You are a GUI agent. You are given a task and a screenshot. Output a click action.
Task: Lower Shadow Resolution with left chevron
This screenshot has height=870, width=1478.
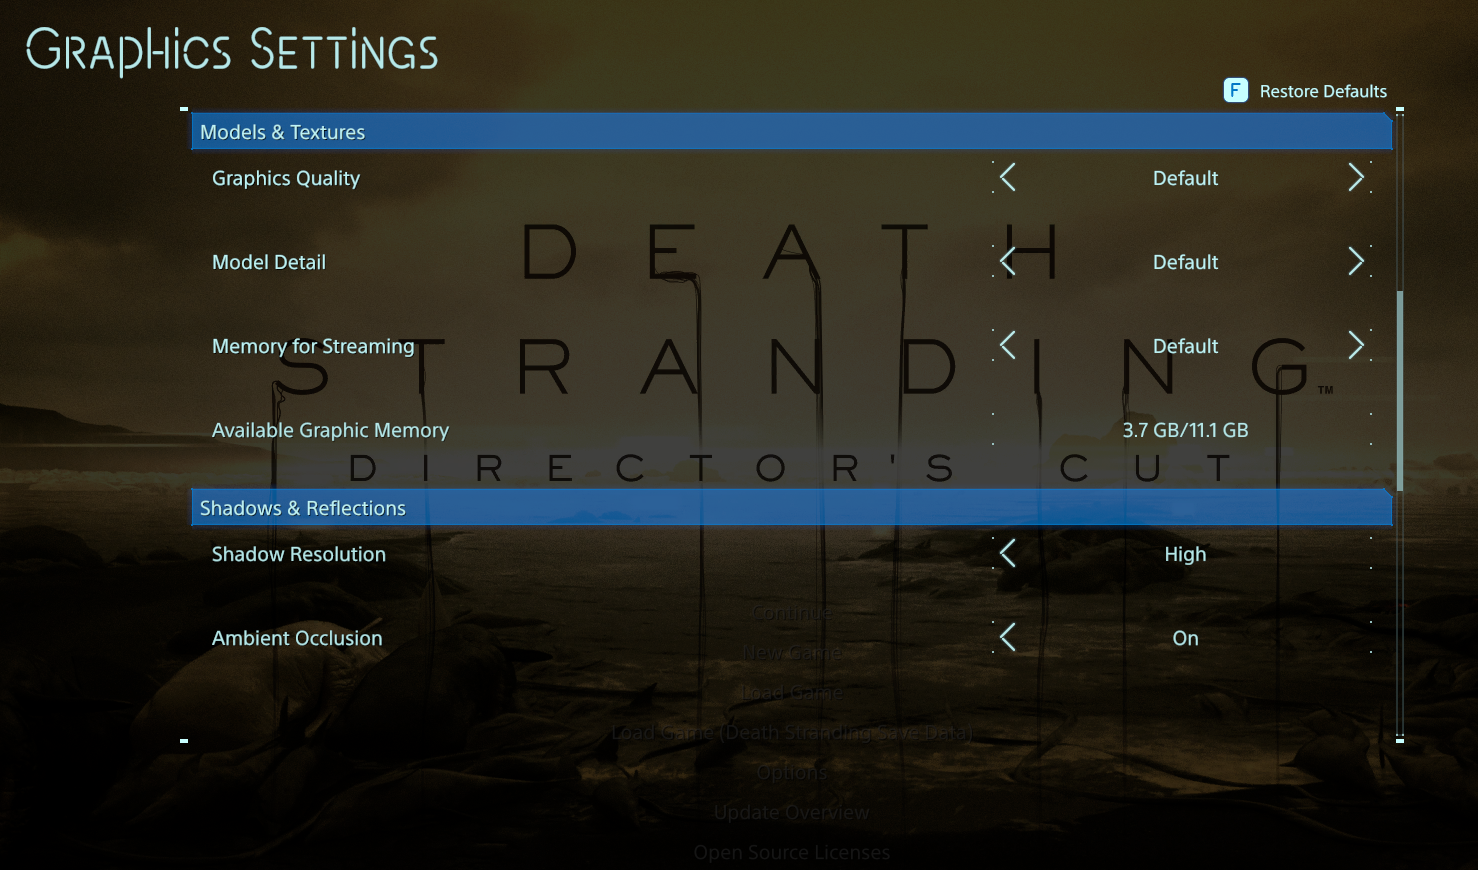click(x=1008, y=554)
